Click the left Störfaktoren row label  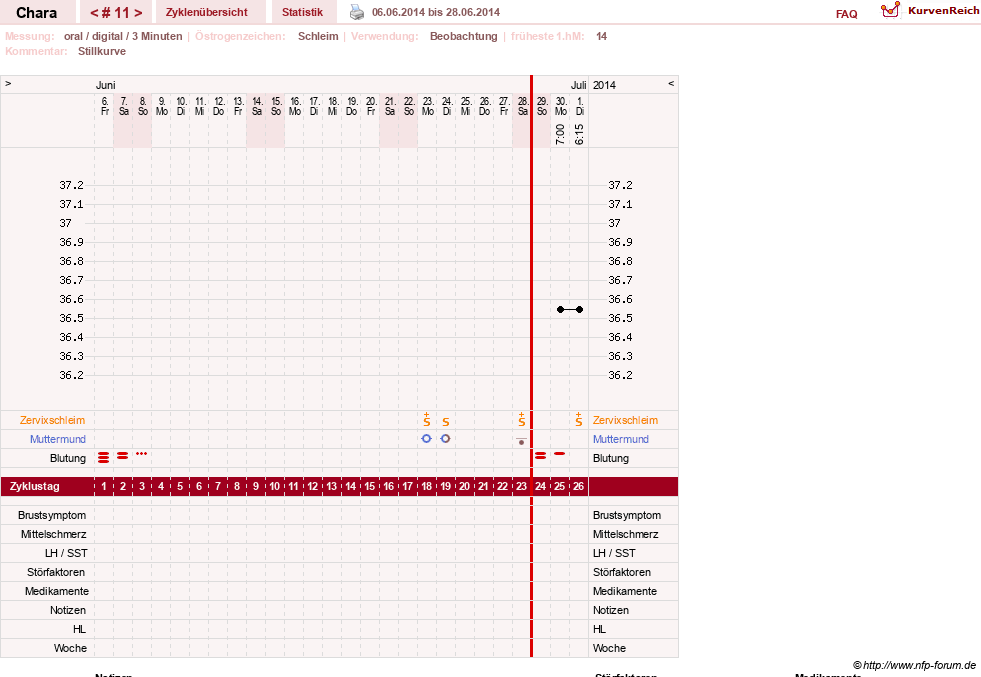coord(56,572)
